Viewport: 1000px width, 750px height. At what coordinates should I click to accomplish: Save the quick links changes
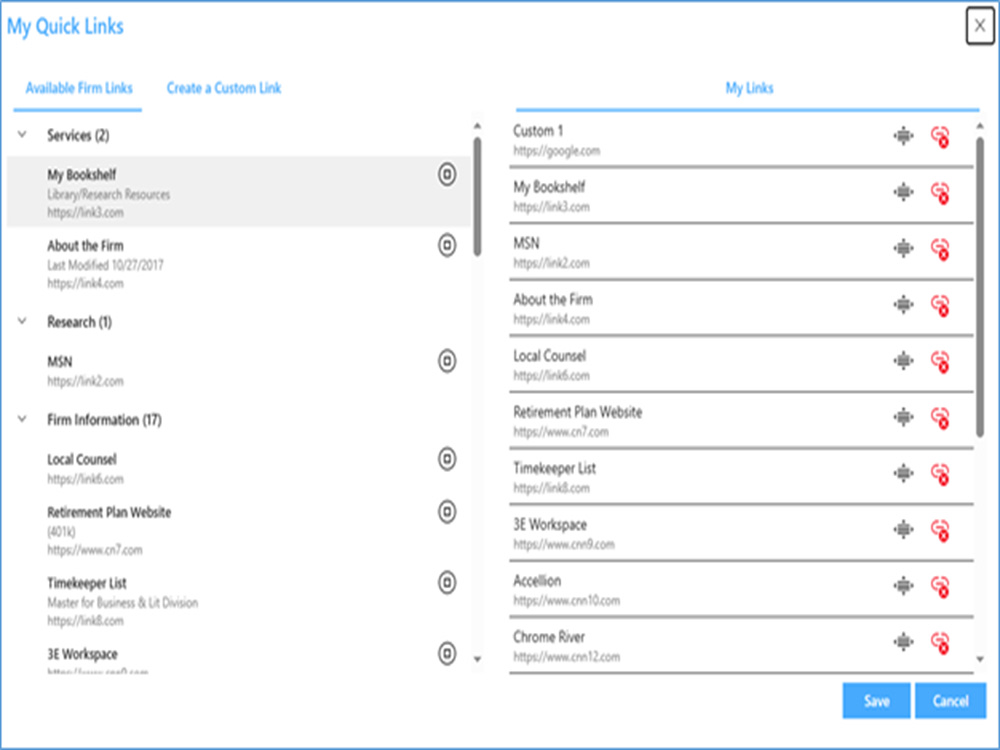click(876, 700)
